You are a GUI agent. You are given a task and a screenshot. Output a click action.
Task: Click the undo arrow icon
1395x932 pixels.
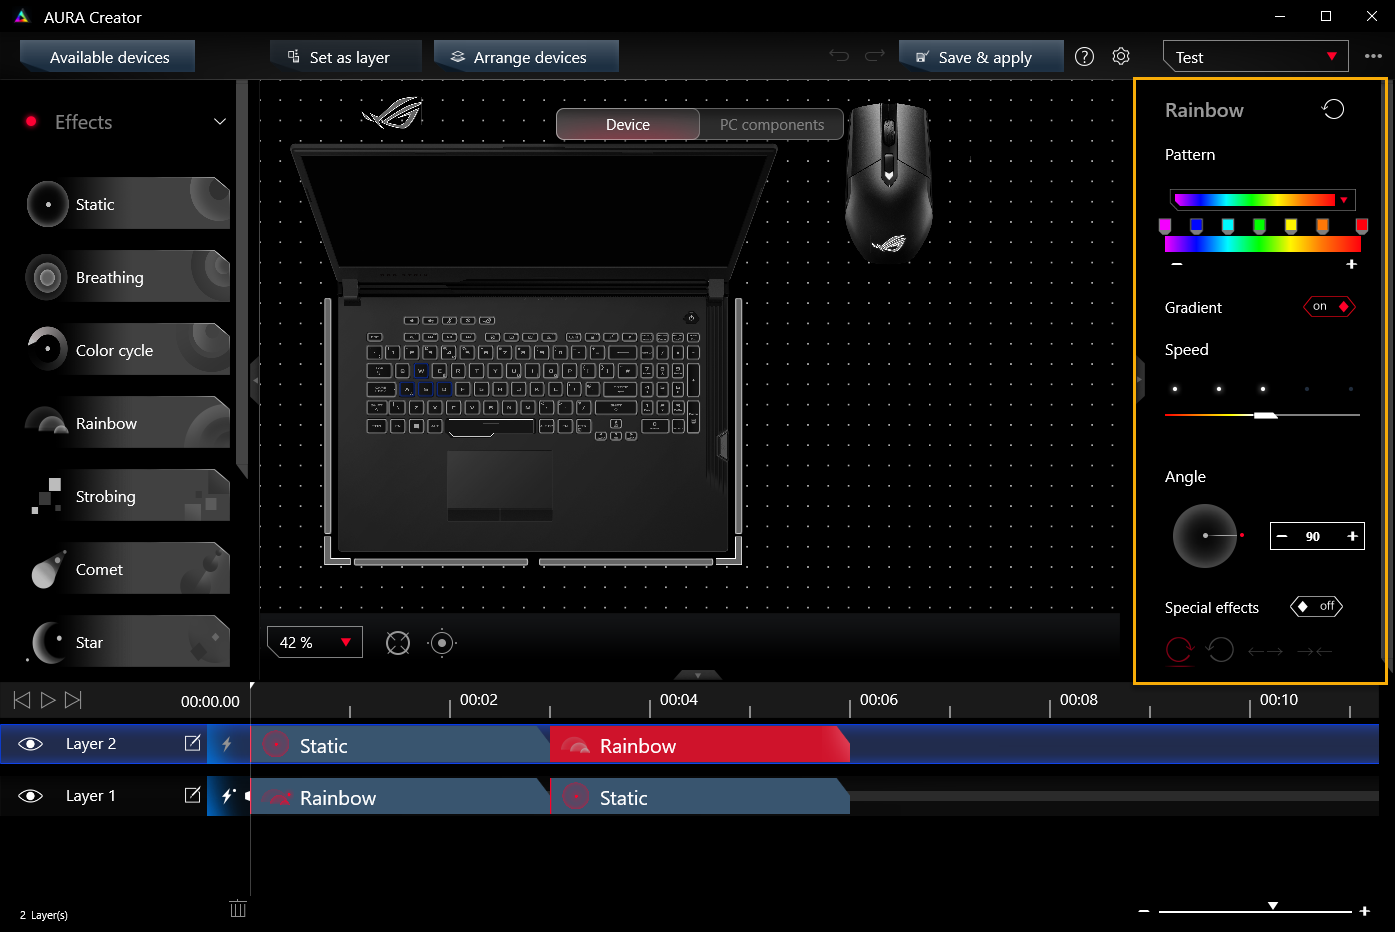point(839,56)
